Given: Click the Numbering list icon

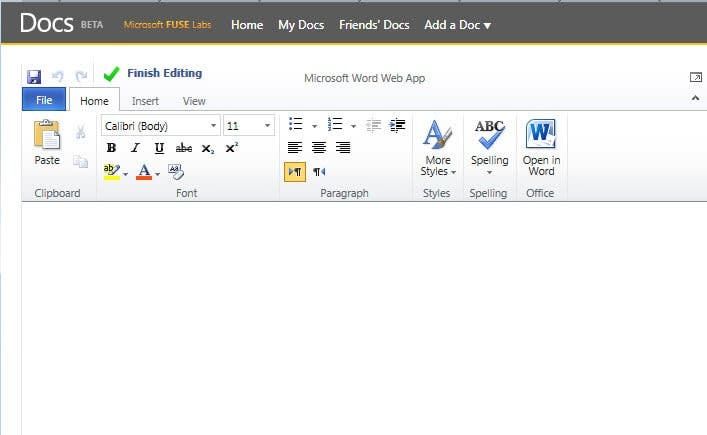Looking at the screenshot, I should (335, 124).
